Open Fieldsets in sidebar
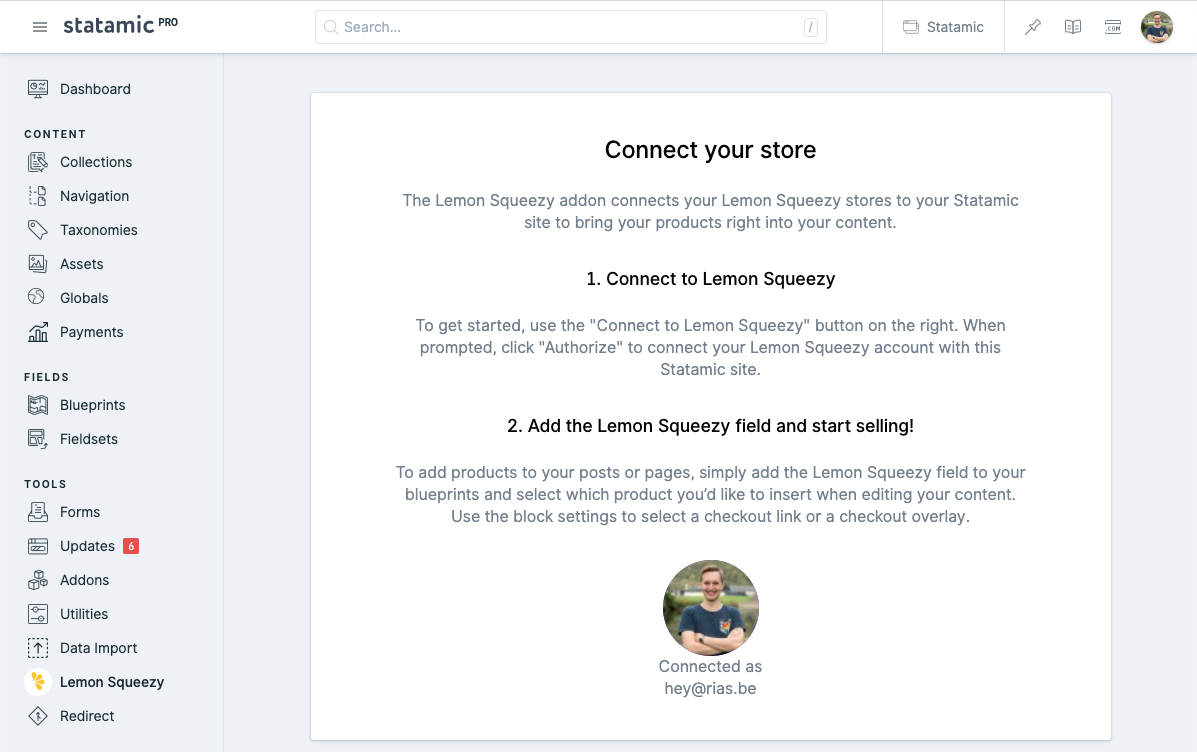 tap(89, 439)
